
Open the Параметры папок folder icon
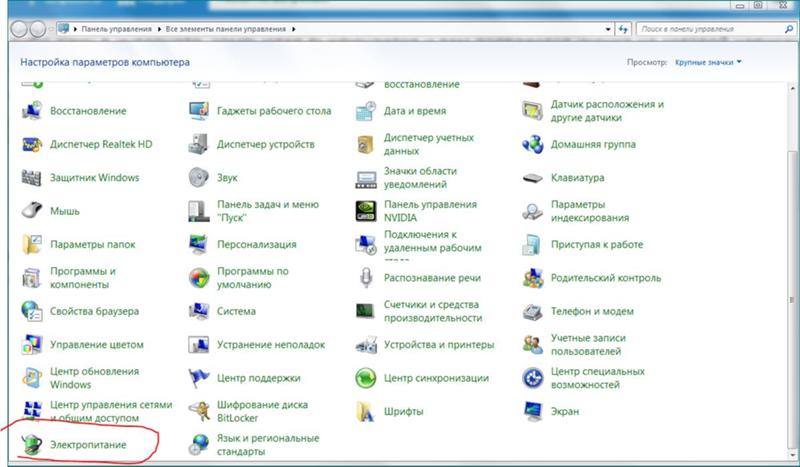click(x=32, y=244)
